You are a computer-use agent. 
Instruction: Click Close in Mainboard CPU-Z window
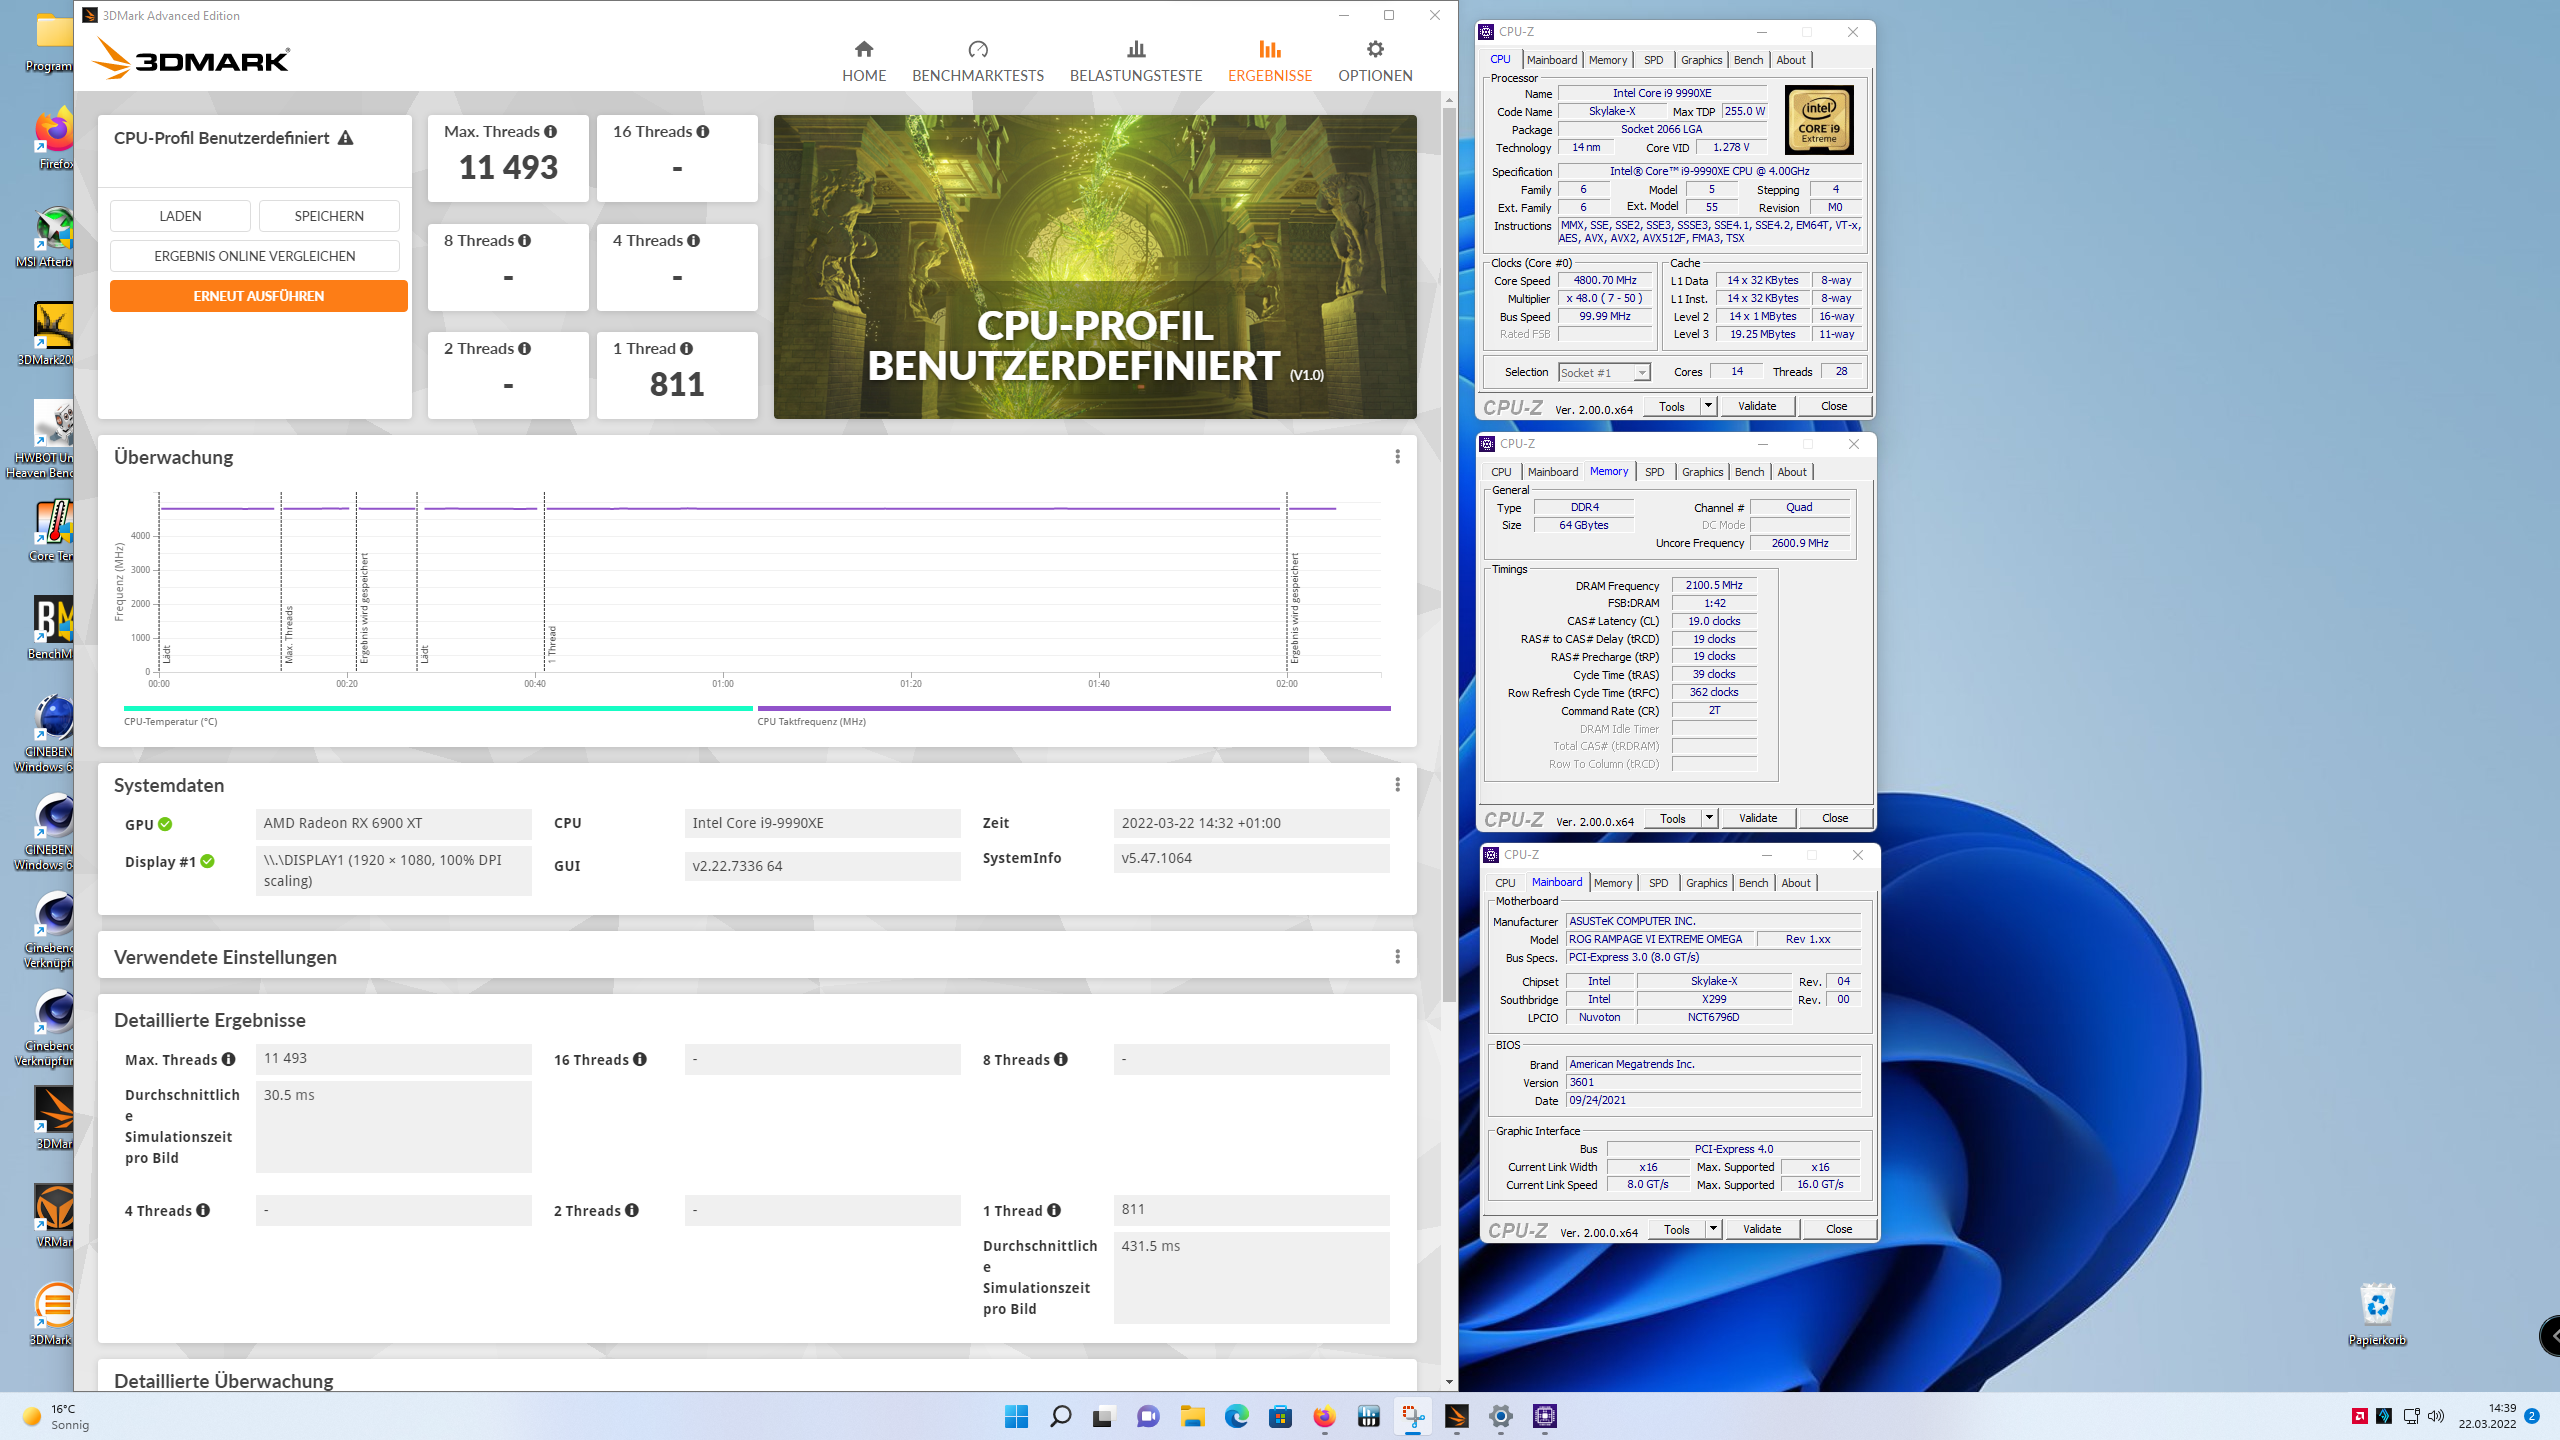click(1839, 1229)
